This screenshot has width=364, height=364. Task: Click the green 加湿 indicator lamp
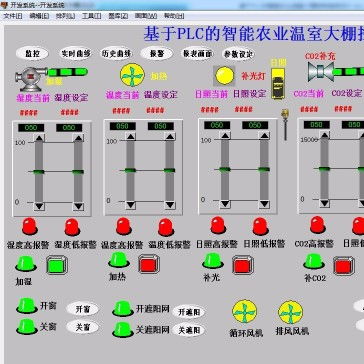(26, 264)
